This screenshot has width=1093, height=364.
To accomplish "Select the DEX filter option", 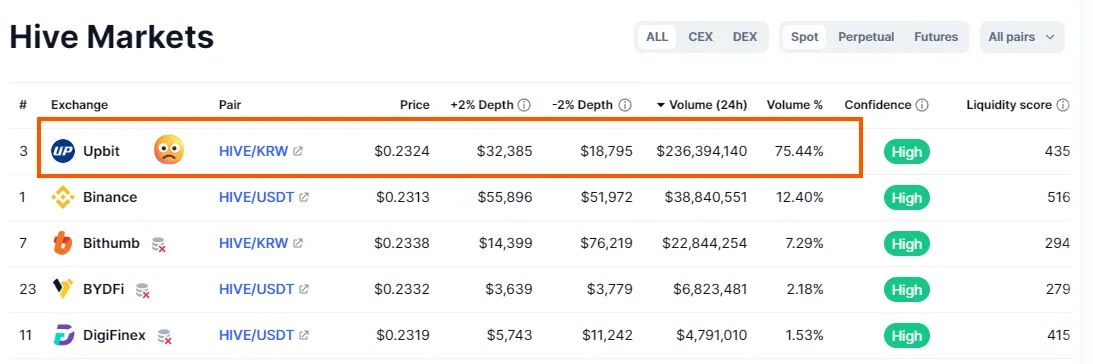I will (744, 37).
